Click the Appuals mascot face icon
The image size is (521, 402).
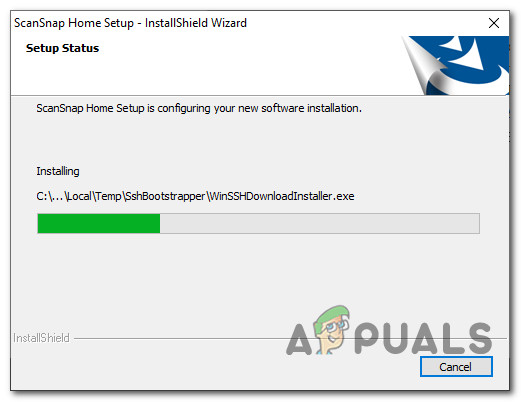click(332, 329)
